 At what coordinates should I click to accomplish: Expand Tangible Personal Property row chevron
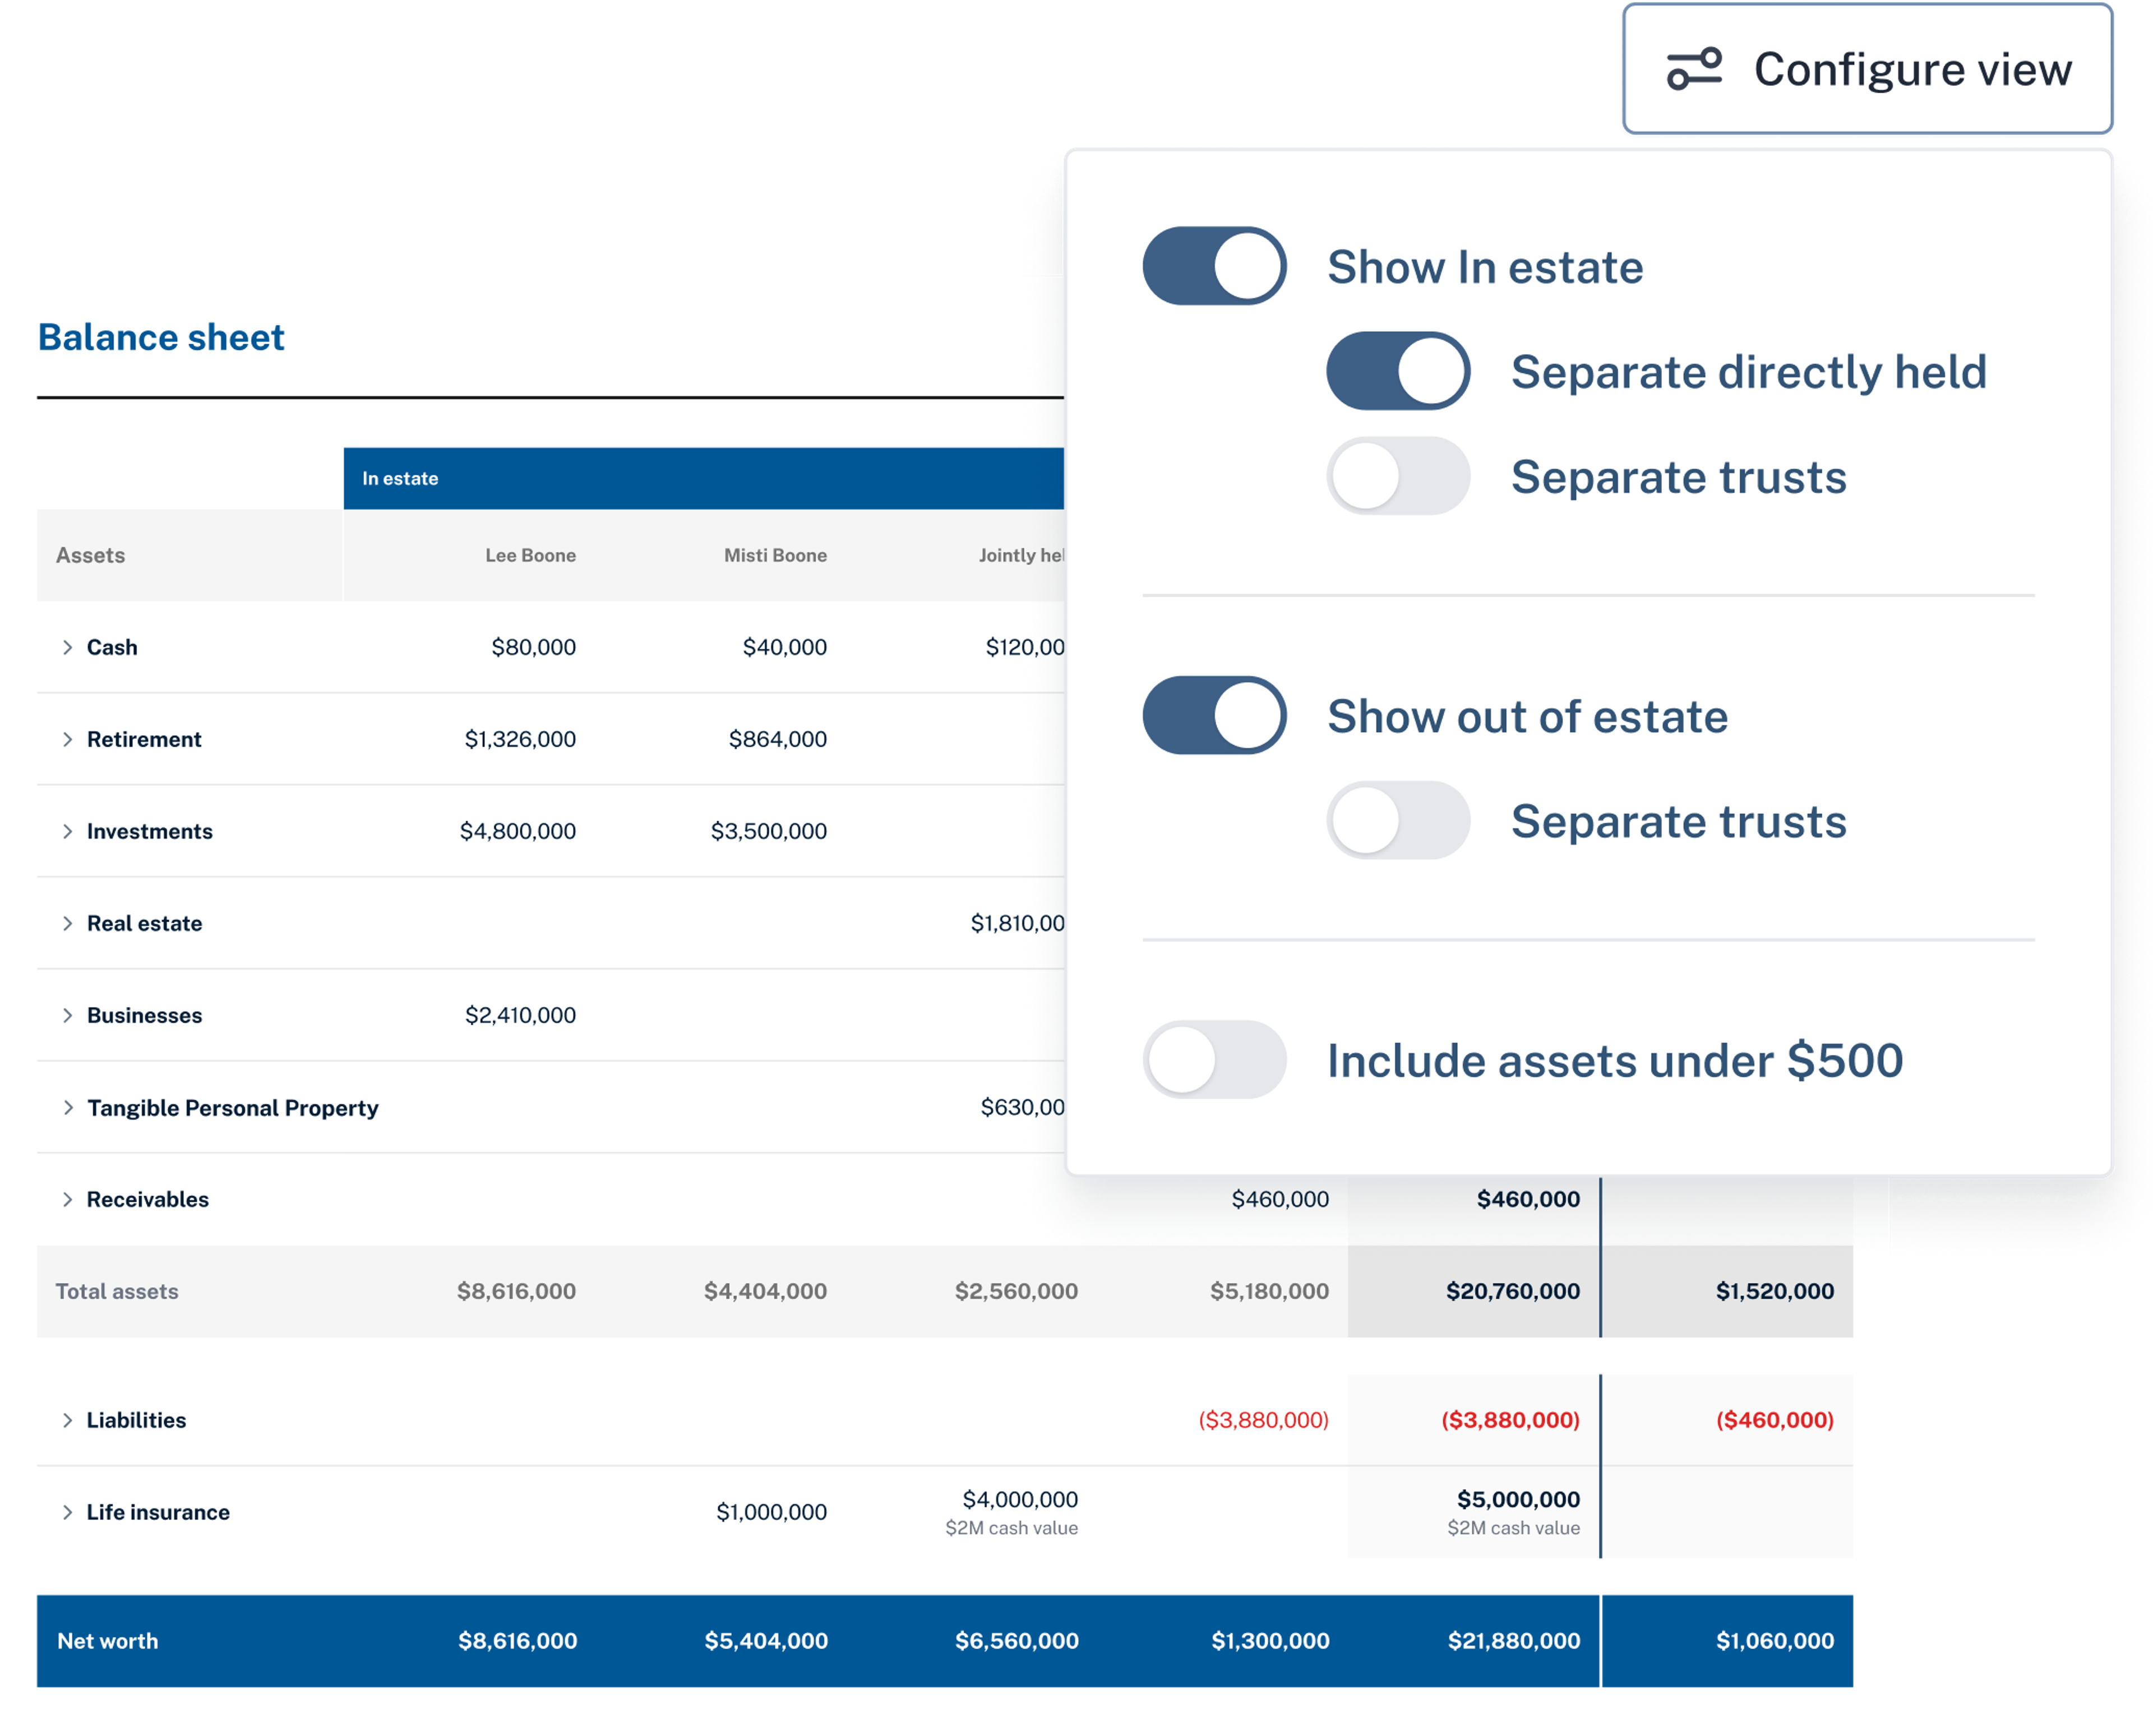click(67, 1107)
